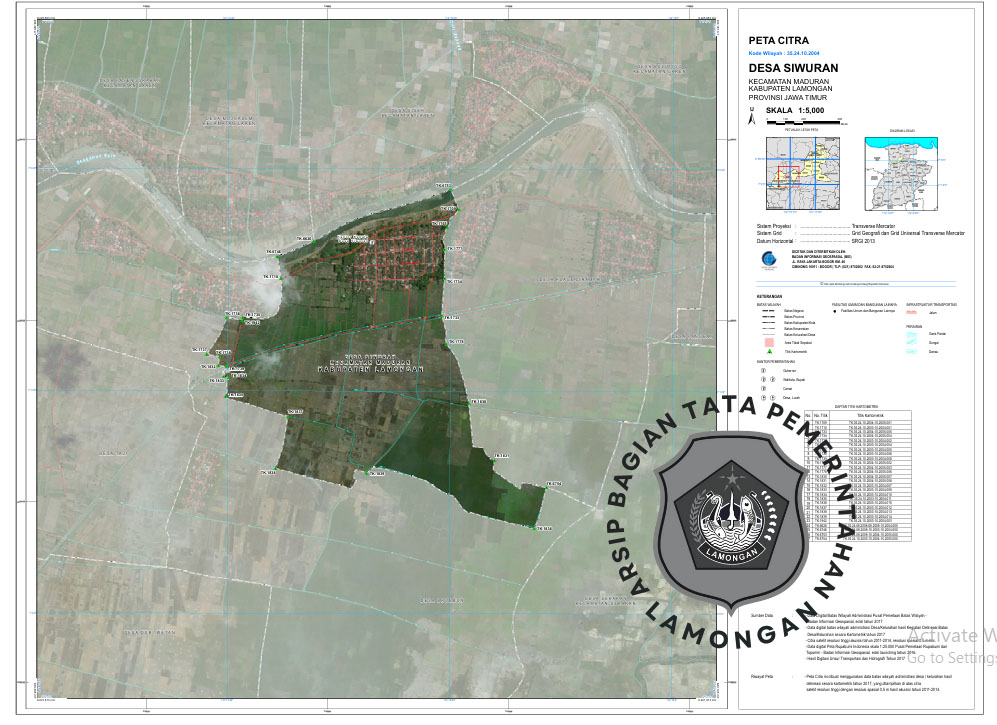The image size is (997, 725).
Task: Click the KABUPATEN LAMONGAN label on map
Action: (370, 369)
